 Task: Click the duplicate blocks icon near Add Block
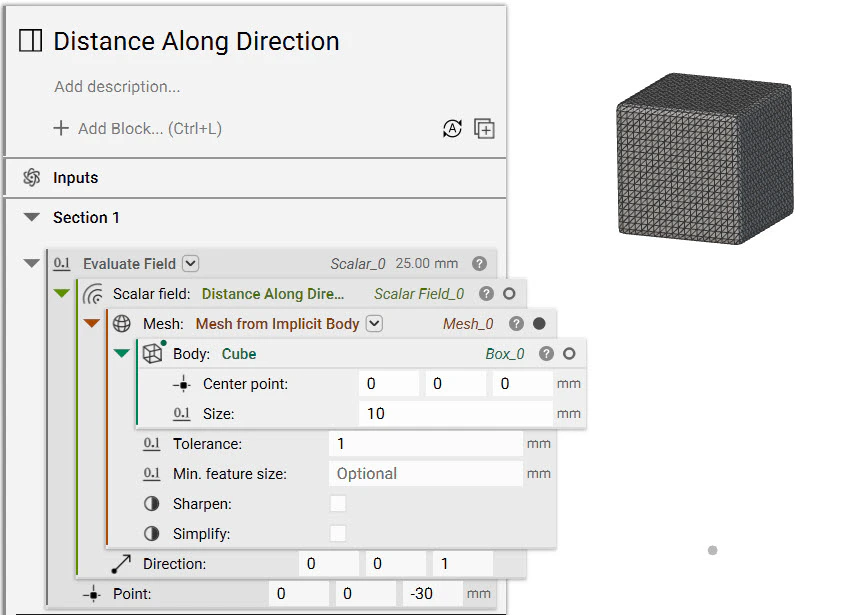point(485,129)
